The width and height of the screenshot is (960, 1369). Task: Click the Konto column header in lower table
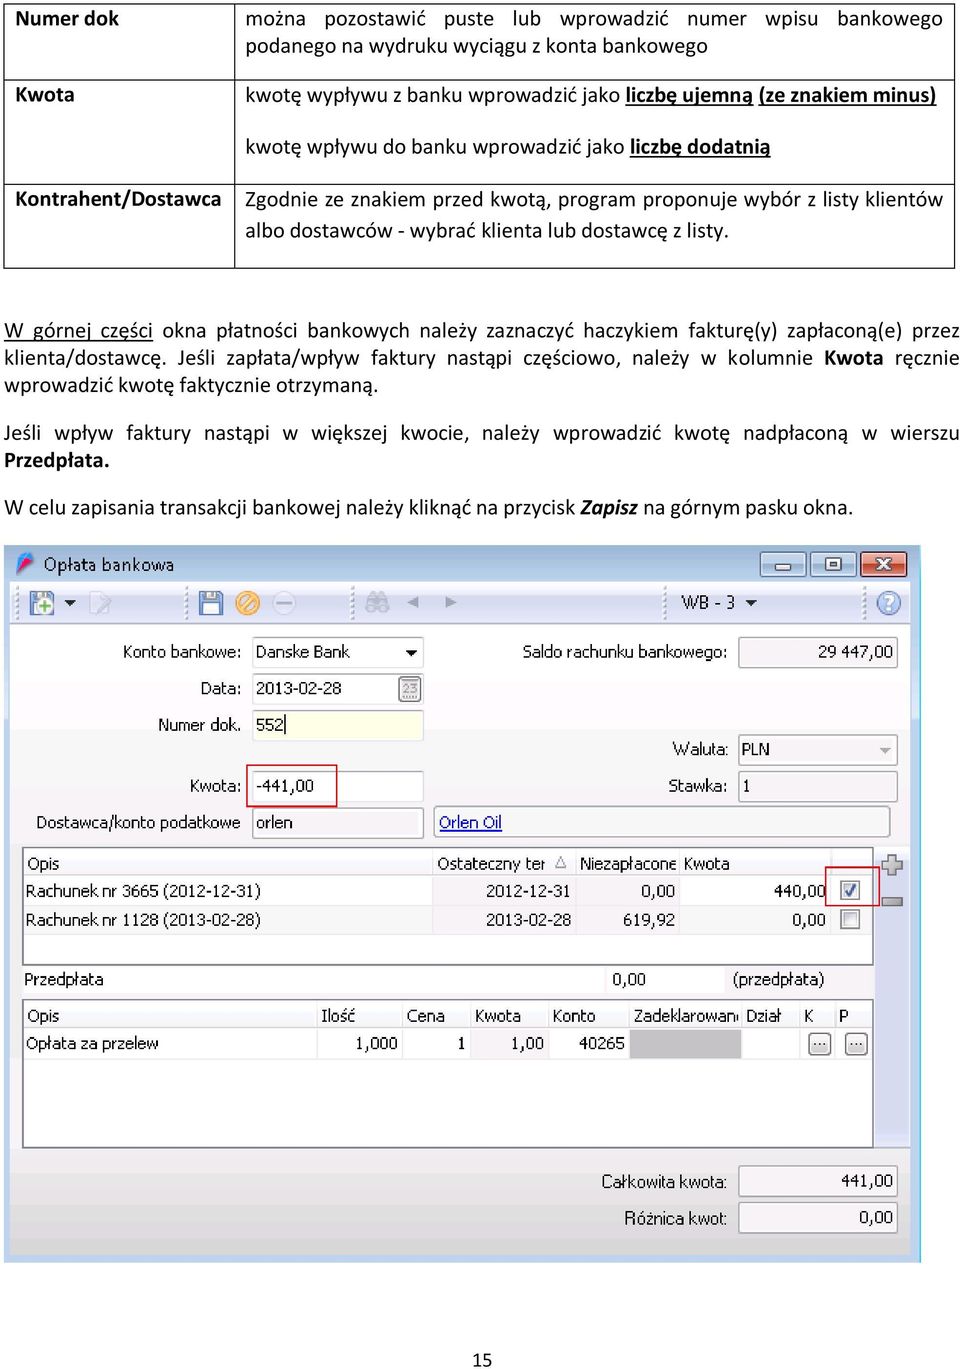[x=588, y=1016]
